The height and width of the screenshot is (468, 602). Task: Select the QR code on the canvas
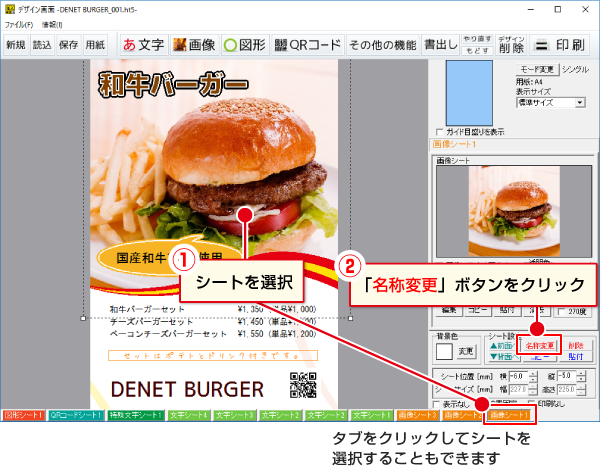303,385
